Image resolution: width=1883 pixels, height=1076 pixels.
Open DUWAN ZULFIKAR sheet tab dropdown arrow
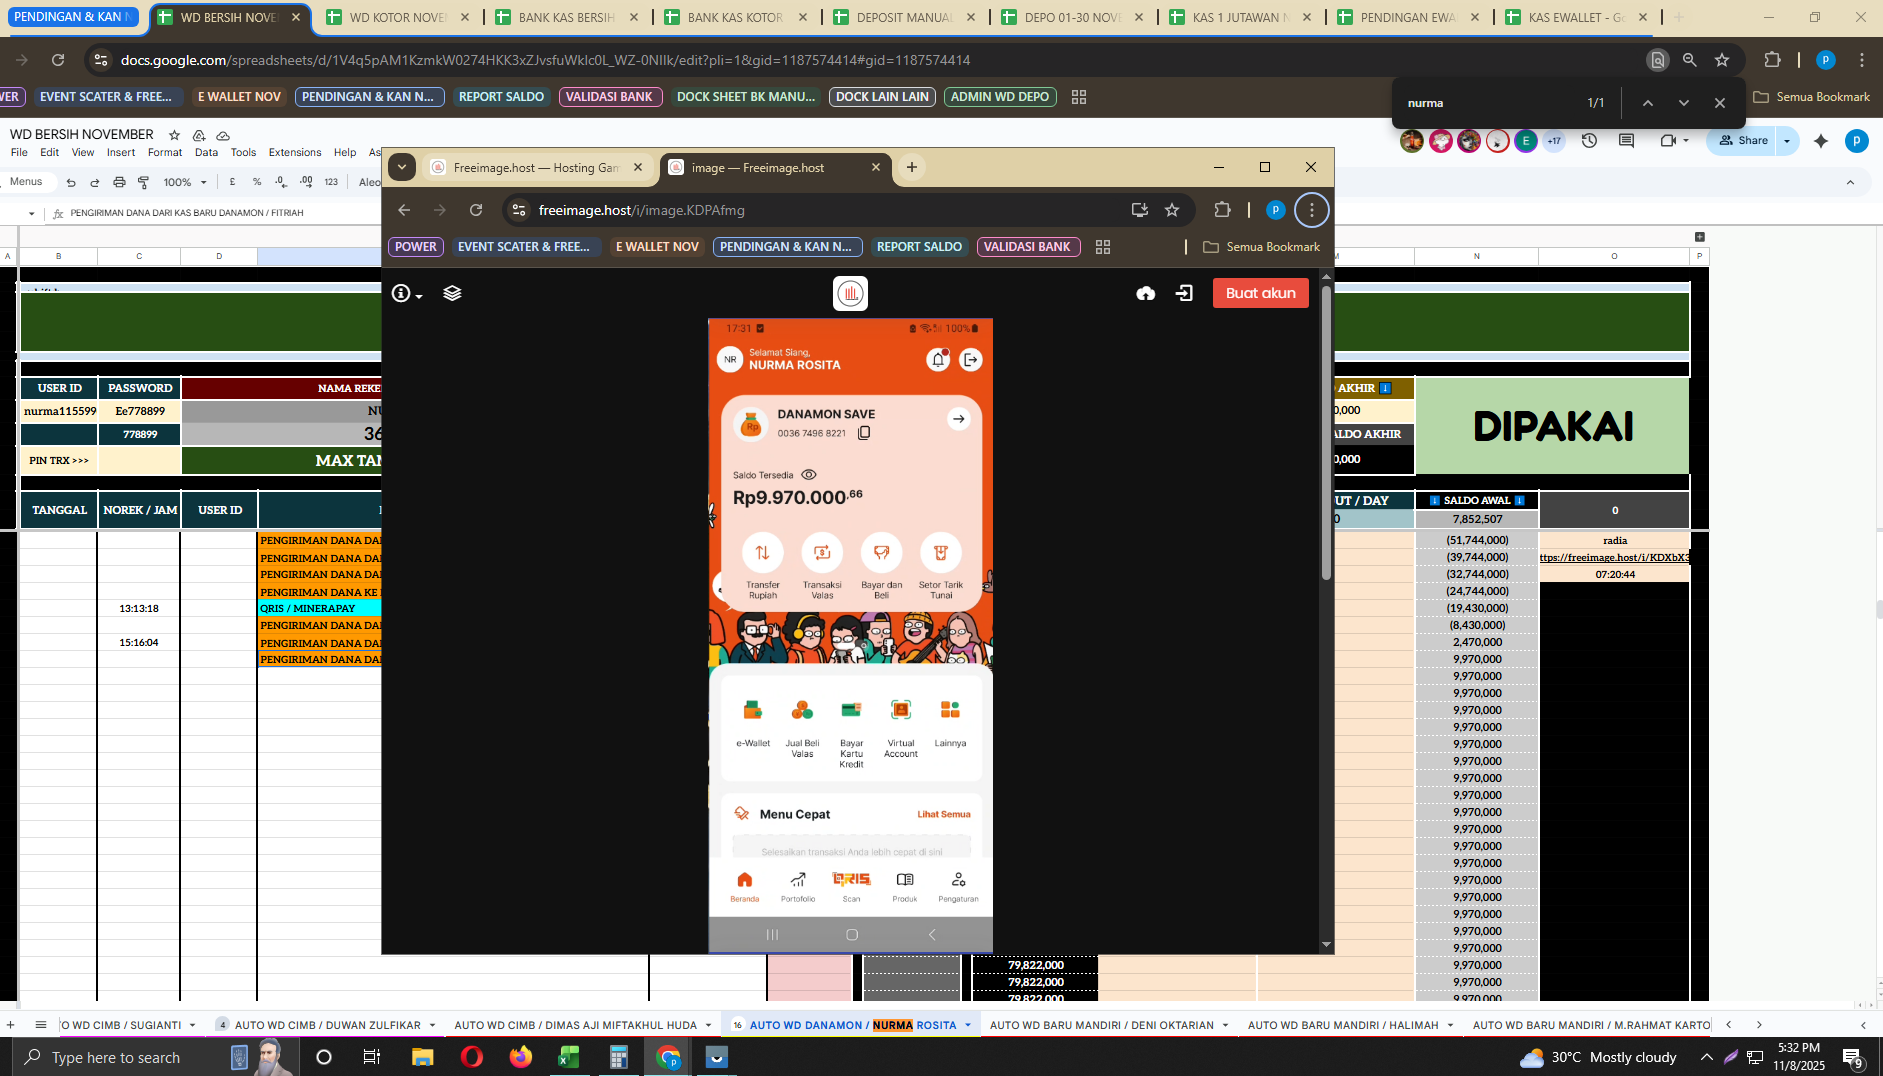pyautogui.click(x=433, y=1025)
